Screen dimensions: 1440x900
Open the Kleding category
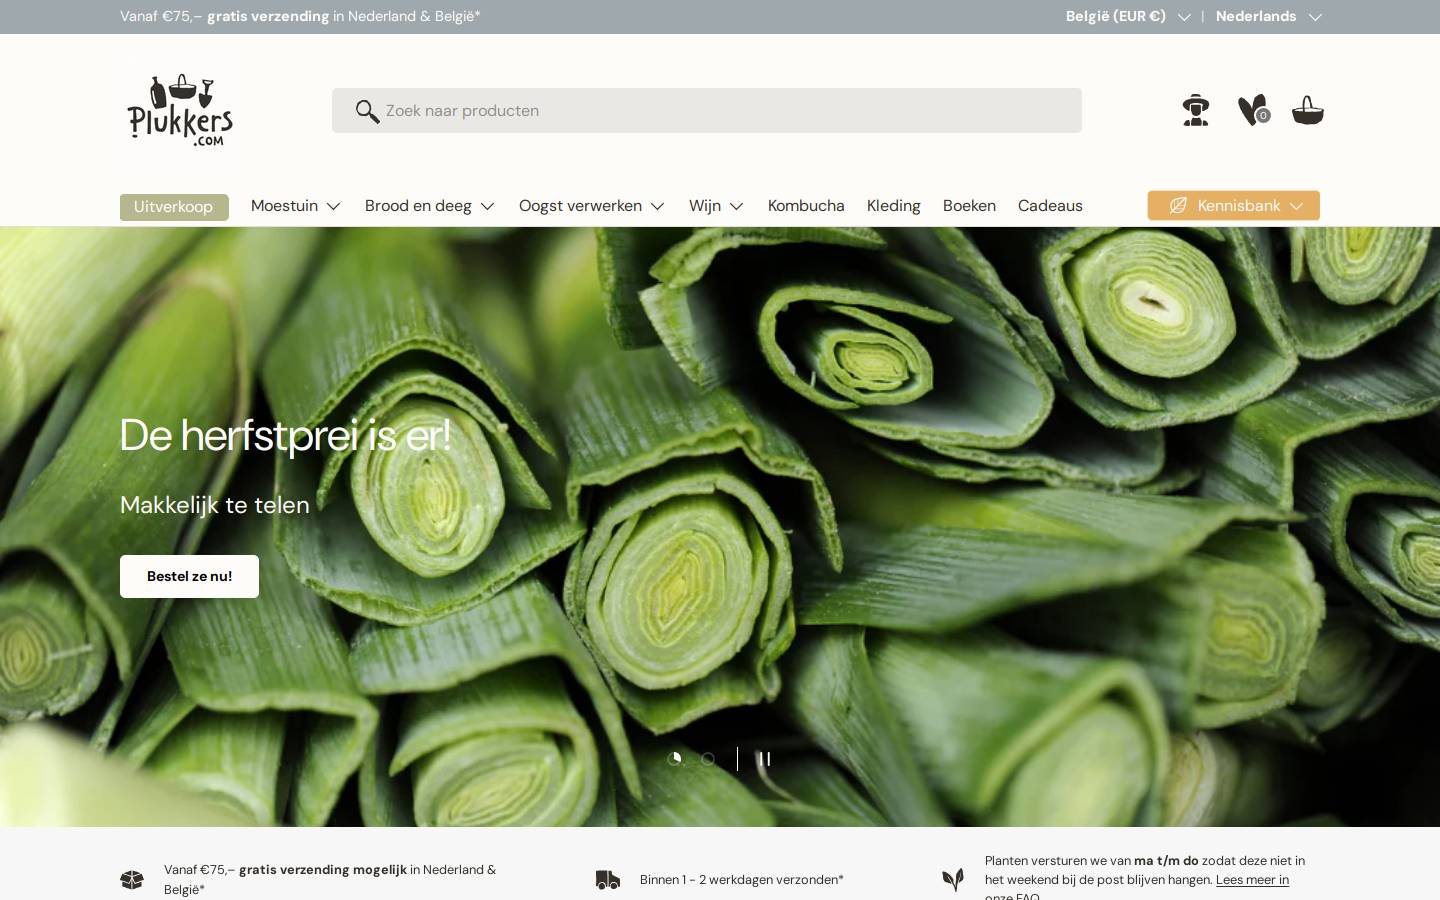894,206
